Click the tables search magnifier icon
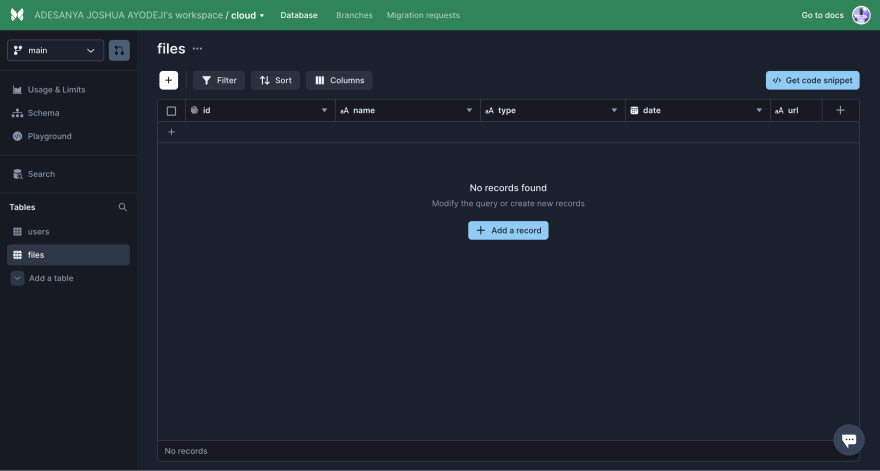 pyautogui.click(x=123, y=207)
